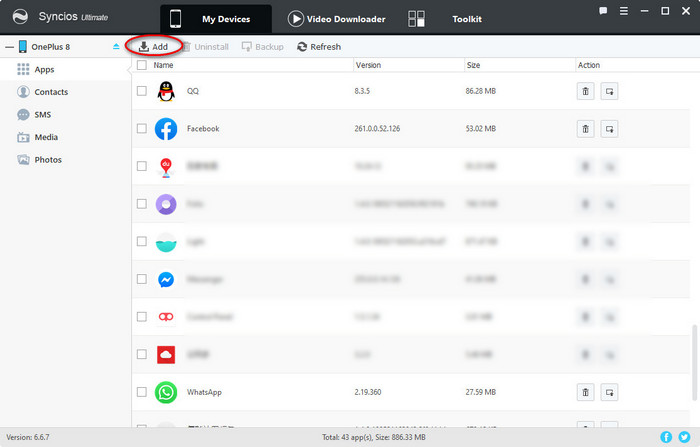Image resolution: width=700 pixels, height=447 pixels.
Task: Check the Messenger app checkbox
Action: (x=142, y=279)
